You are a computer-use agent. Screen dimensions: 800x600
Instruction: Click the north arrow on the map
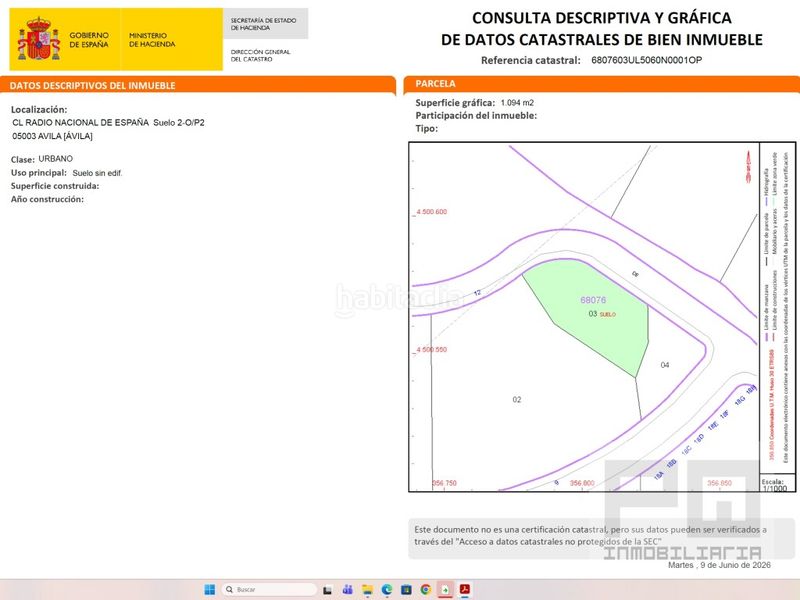coord(748,166)
